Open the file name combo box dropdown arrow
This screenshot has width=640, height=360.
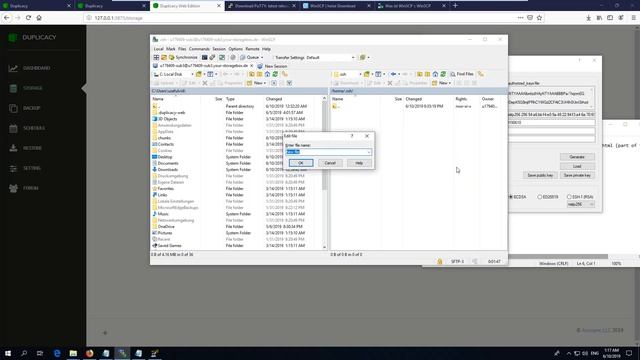(x=369, y=152)
